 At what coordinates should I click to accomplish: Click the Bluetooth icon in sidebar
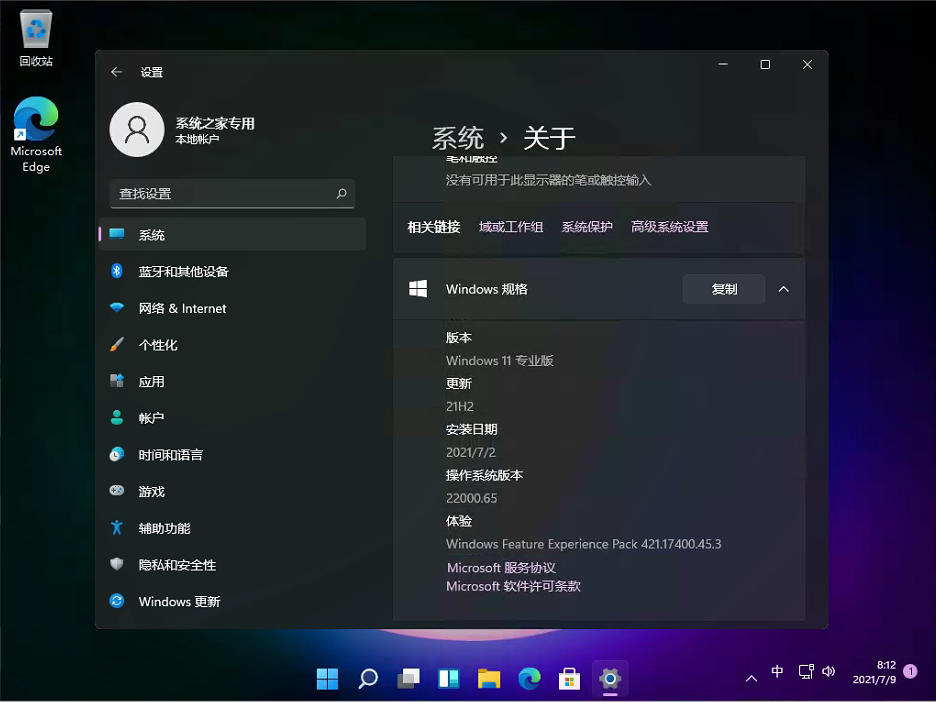(117, 271)
